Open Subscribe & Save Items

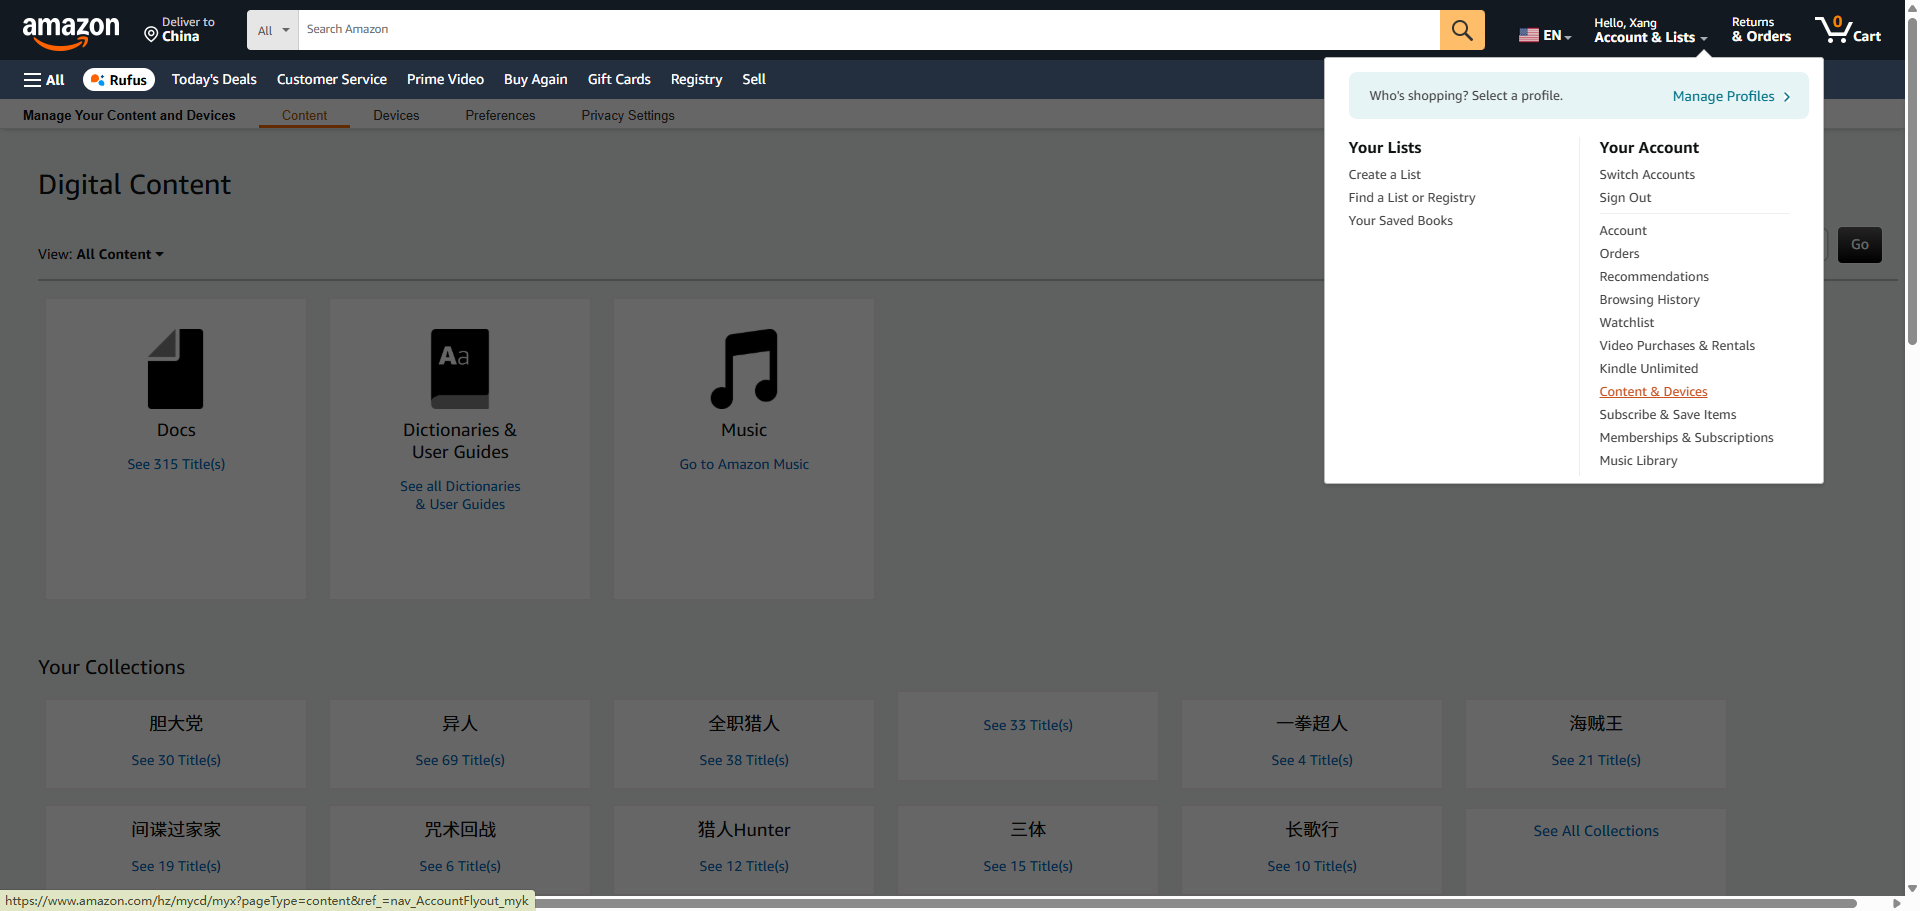coord(1667,415)
